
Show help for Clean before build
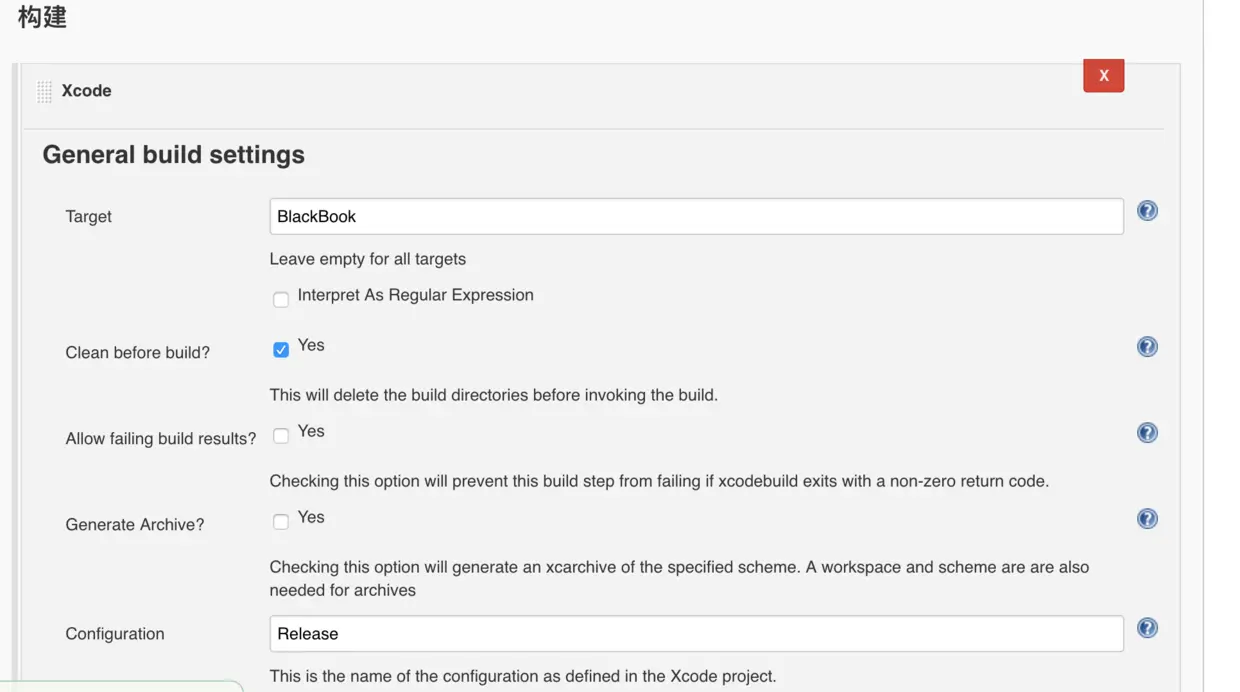[x=1147, y=347]
